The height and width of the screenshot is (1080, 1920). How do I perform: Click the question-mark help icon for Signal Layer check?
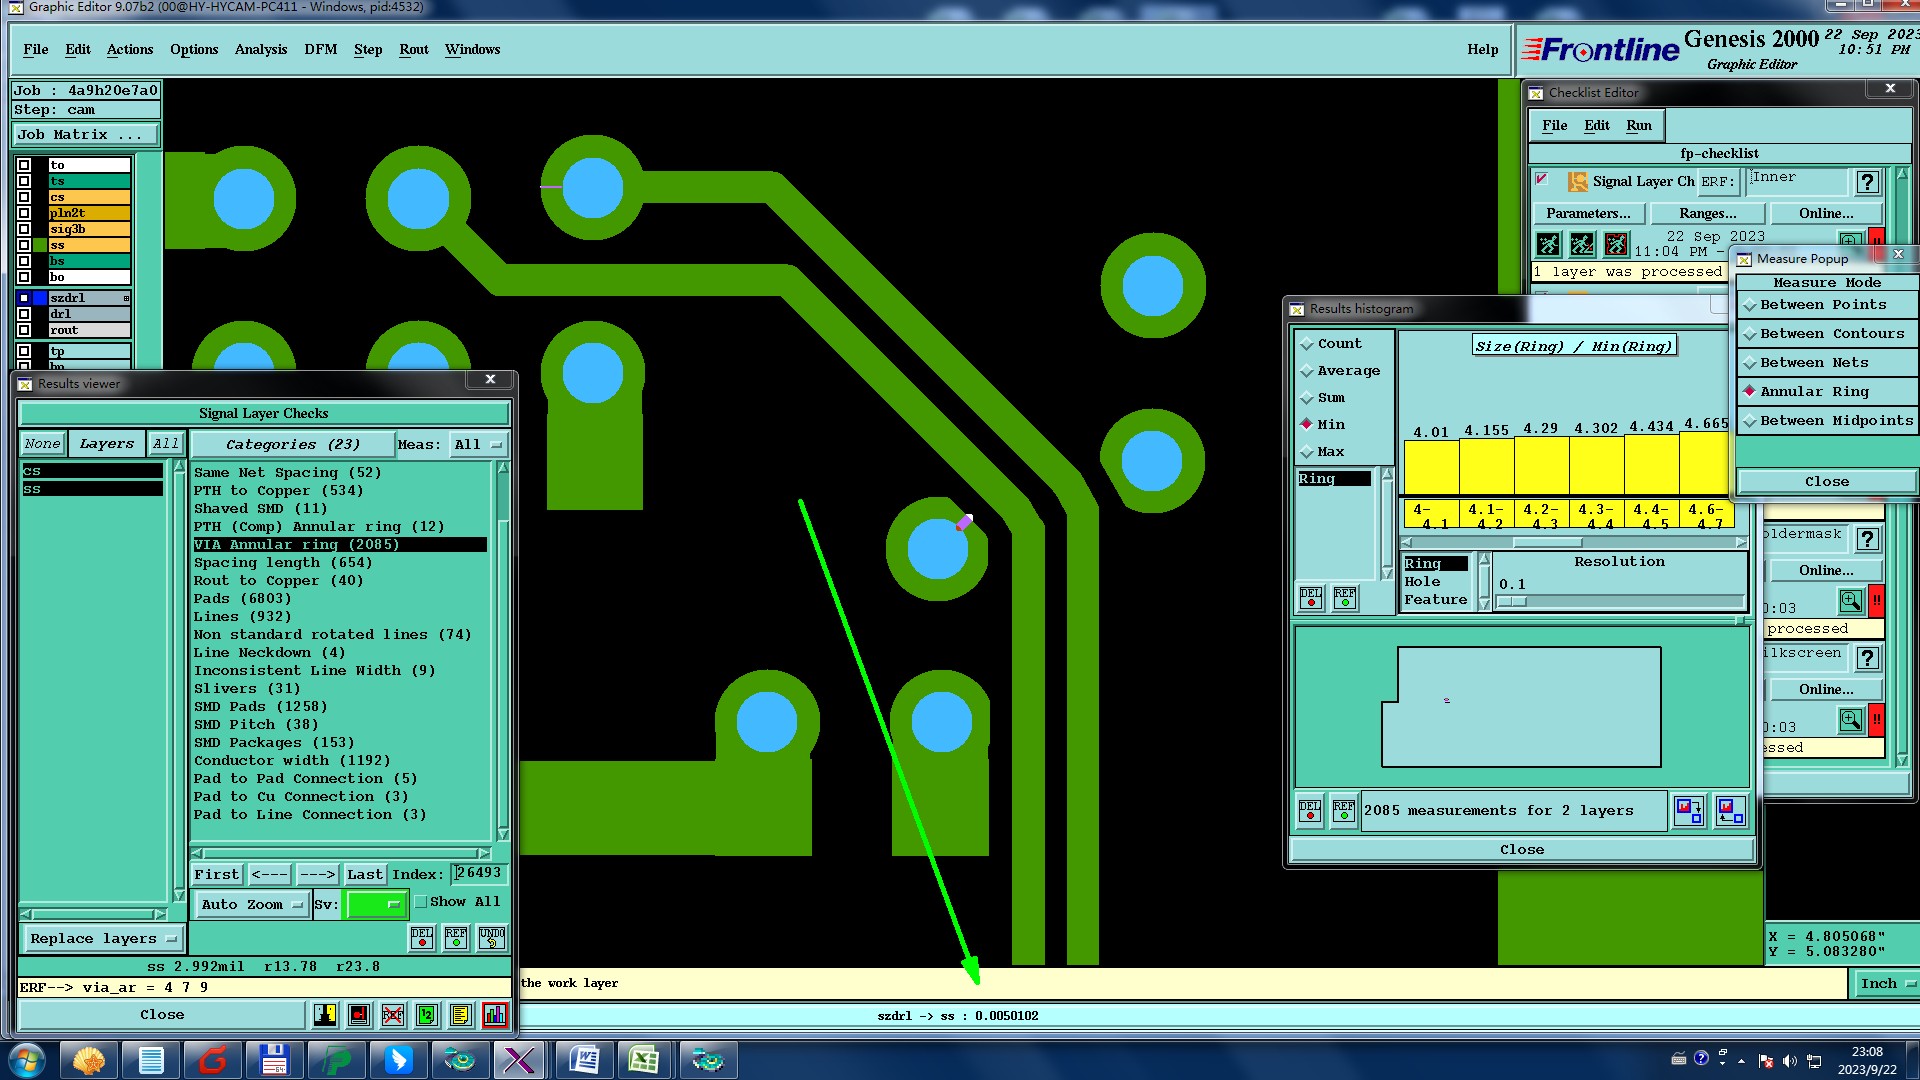pyautogui.click(x=1866, y=182)
